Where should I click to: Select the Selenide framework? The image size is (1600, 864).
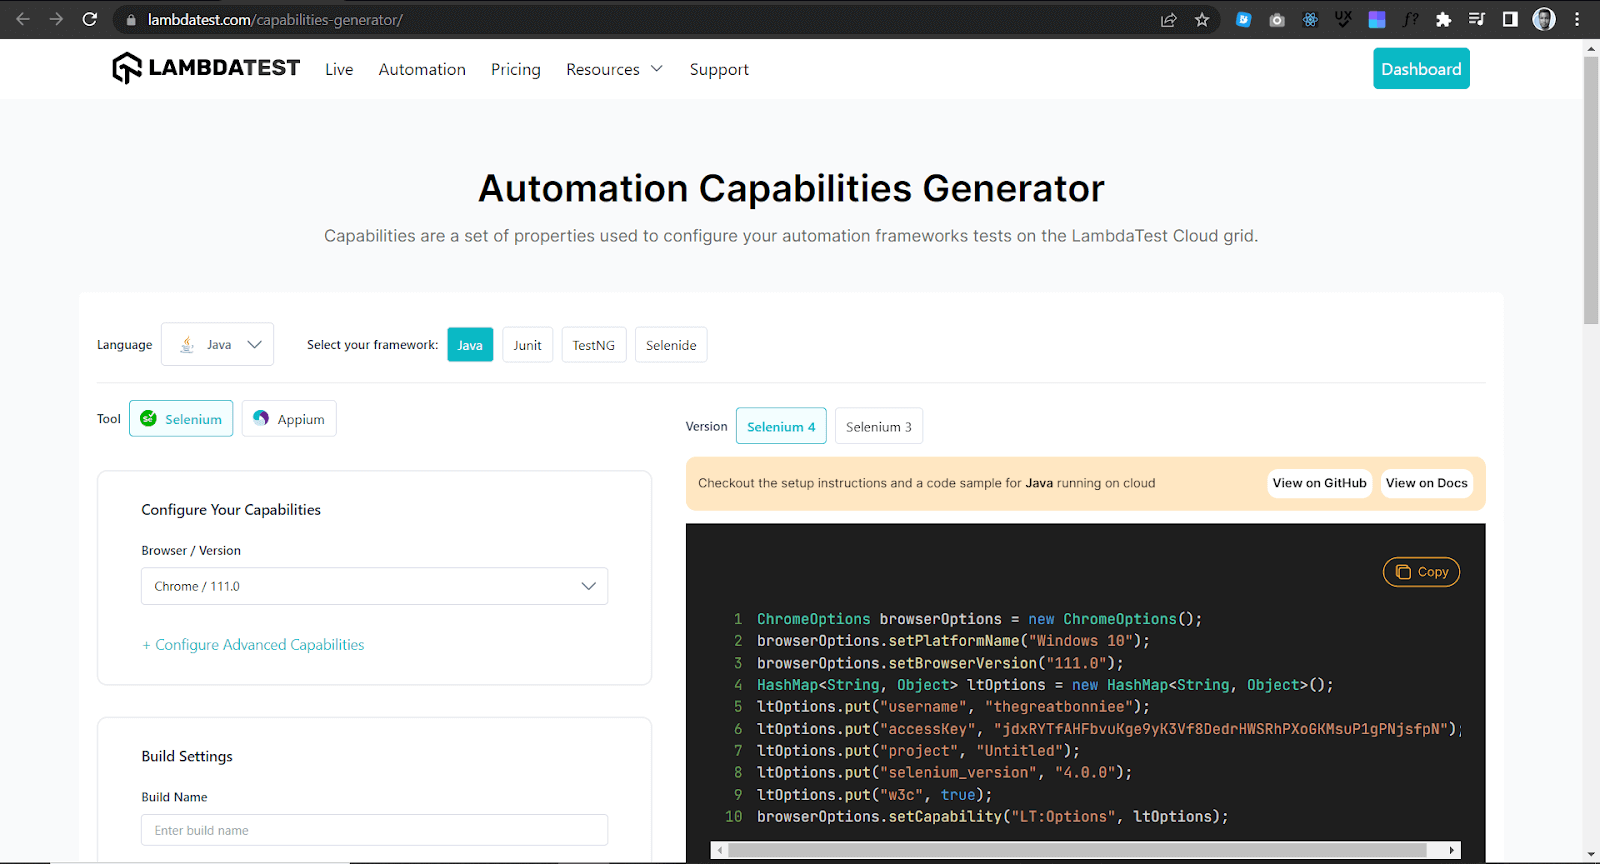pyautogui.click(x=671, y=345)
